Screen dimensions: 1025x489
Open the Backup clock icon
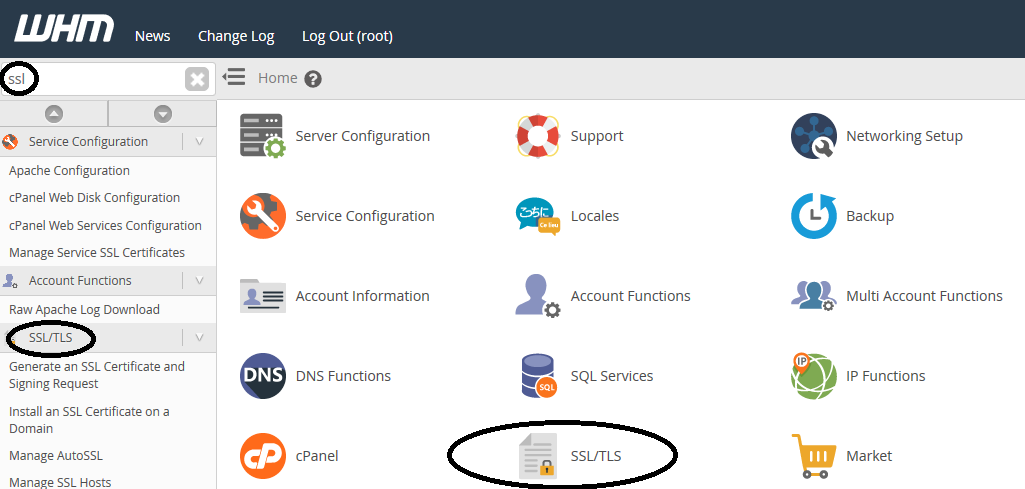coord(813,216)
